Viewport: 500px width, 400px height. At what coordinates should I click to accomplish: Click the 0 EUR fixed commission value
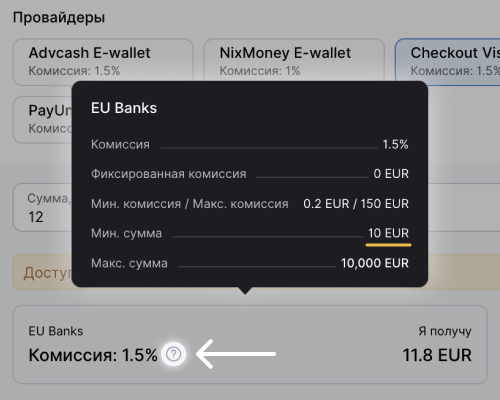[391, 174]
